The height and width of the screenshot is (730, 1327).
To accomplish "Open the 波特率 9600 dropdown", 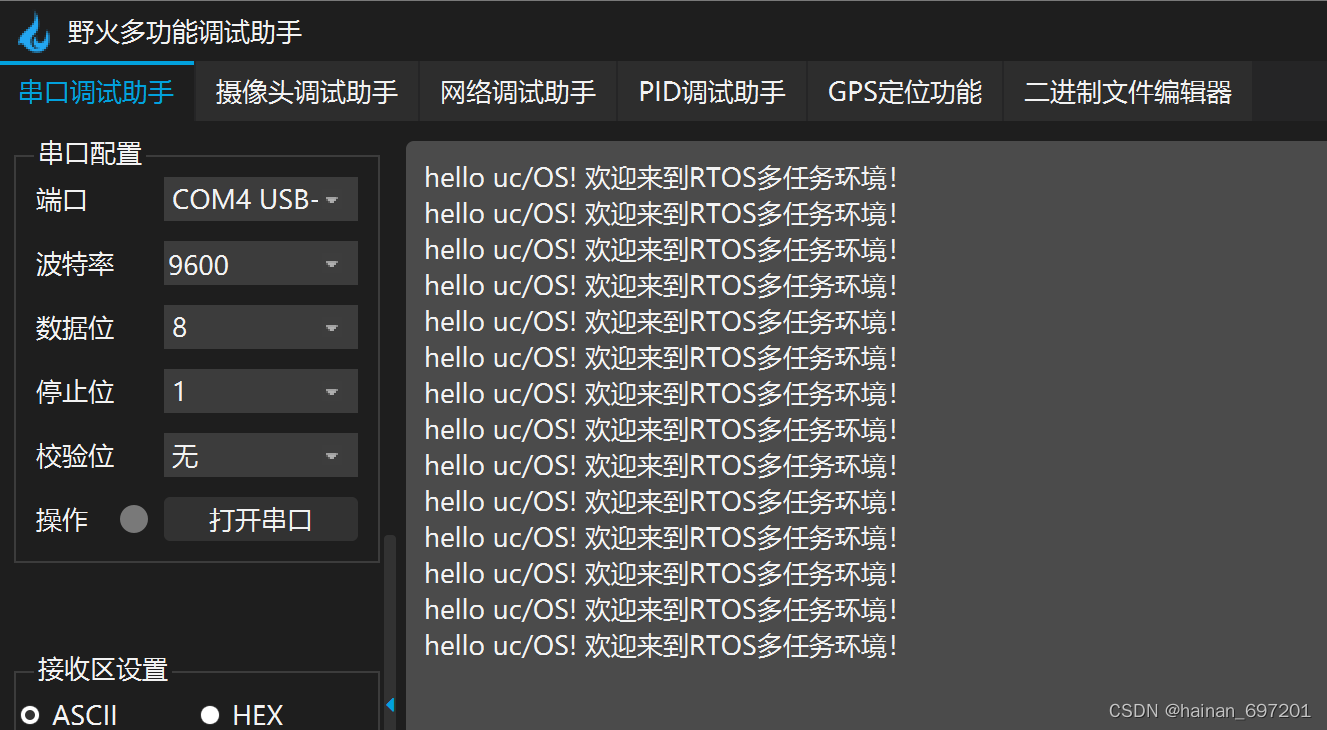I will [x=260, y=264].
